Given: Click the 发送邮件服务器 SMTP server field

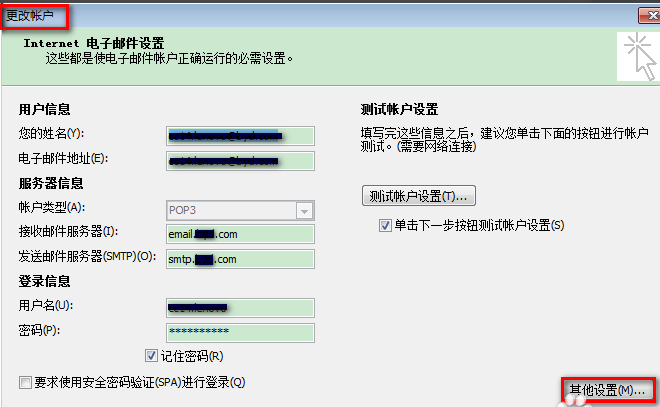Looking at the screenshot, I should 241,259.
